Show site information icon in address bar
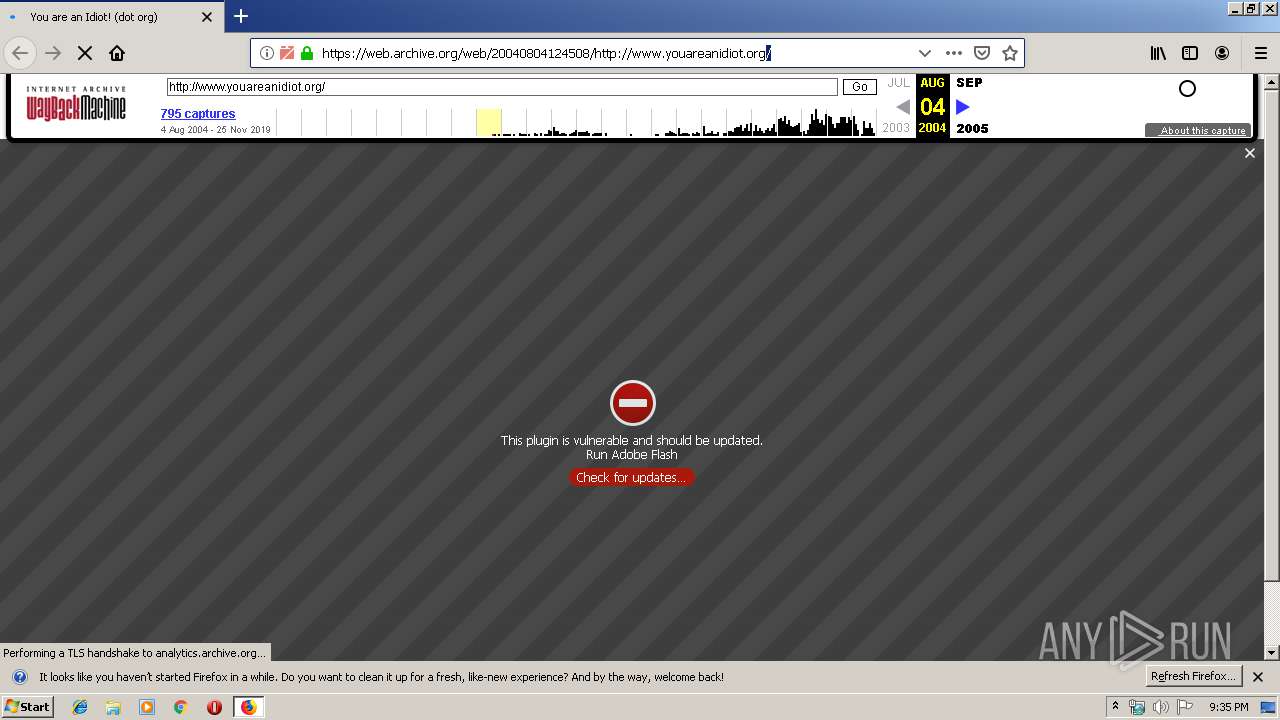The width and height of the screenshot is (1280, 720). 267,53
